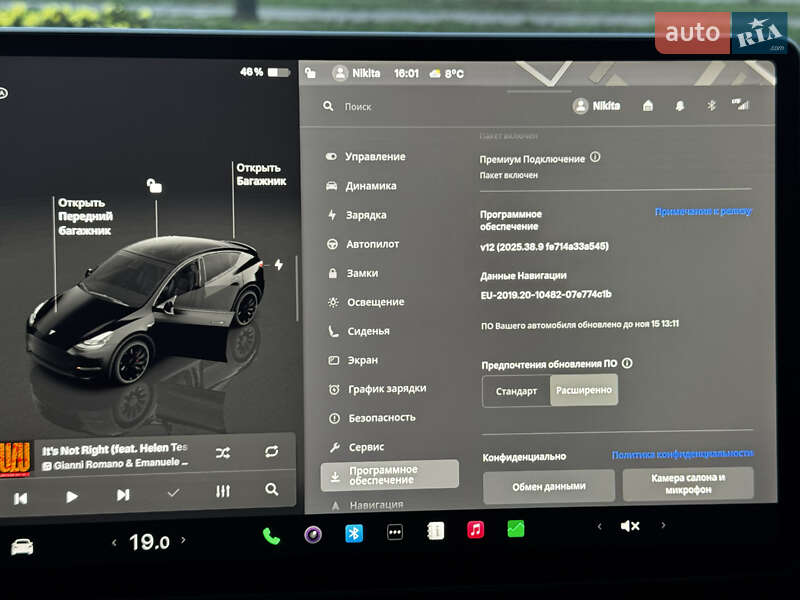This screenshot has height=600, width=800.
Task: Tap the right chevron next to mute
Action: tap(664, 525)
